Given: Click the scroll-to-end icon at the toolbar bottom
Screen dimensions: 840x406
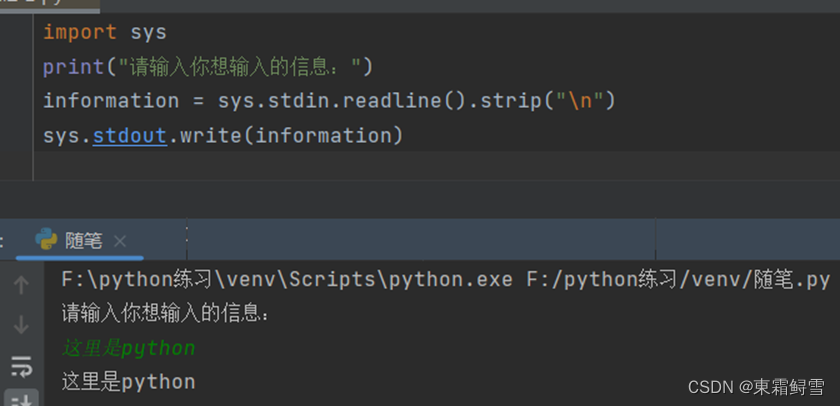Looking at the screenshot, I should coord(21,399).
